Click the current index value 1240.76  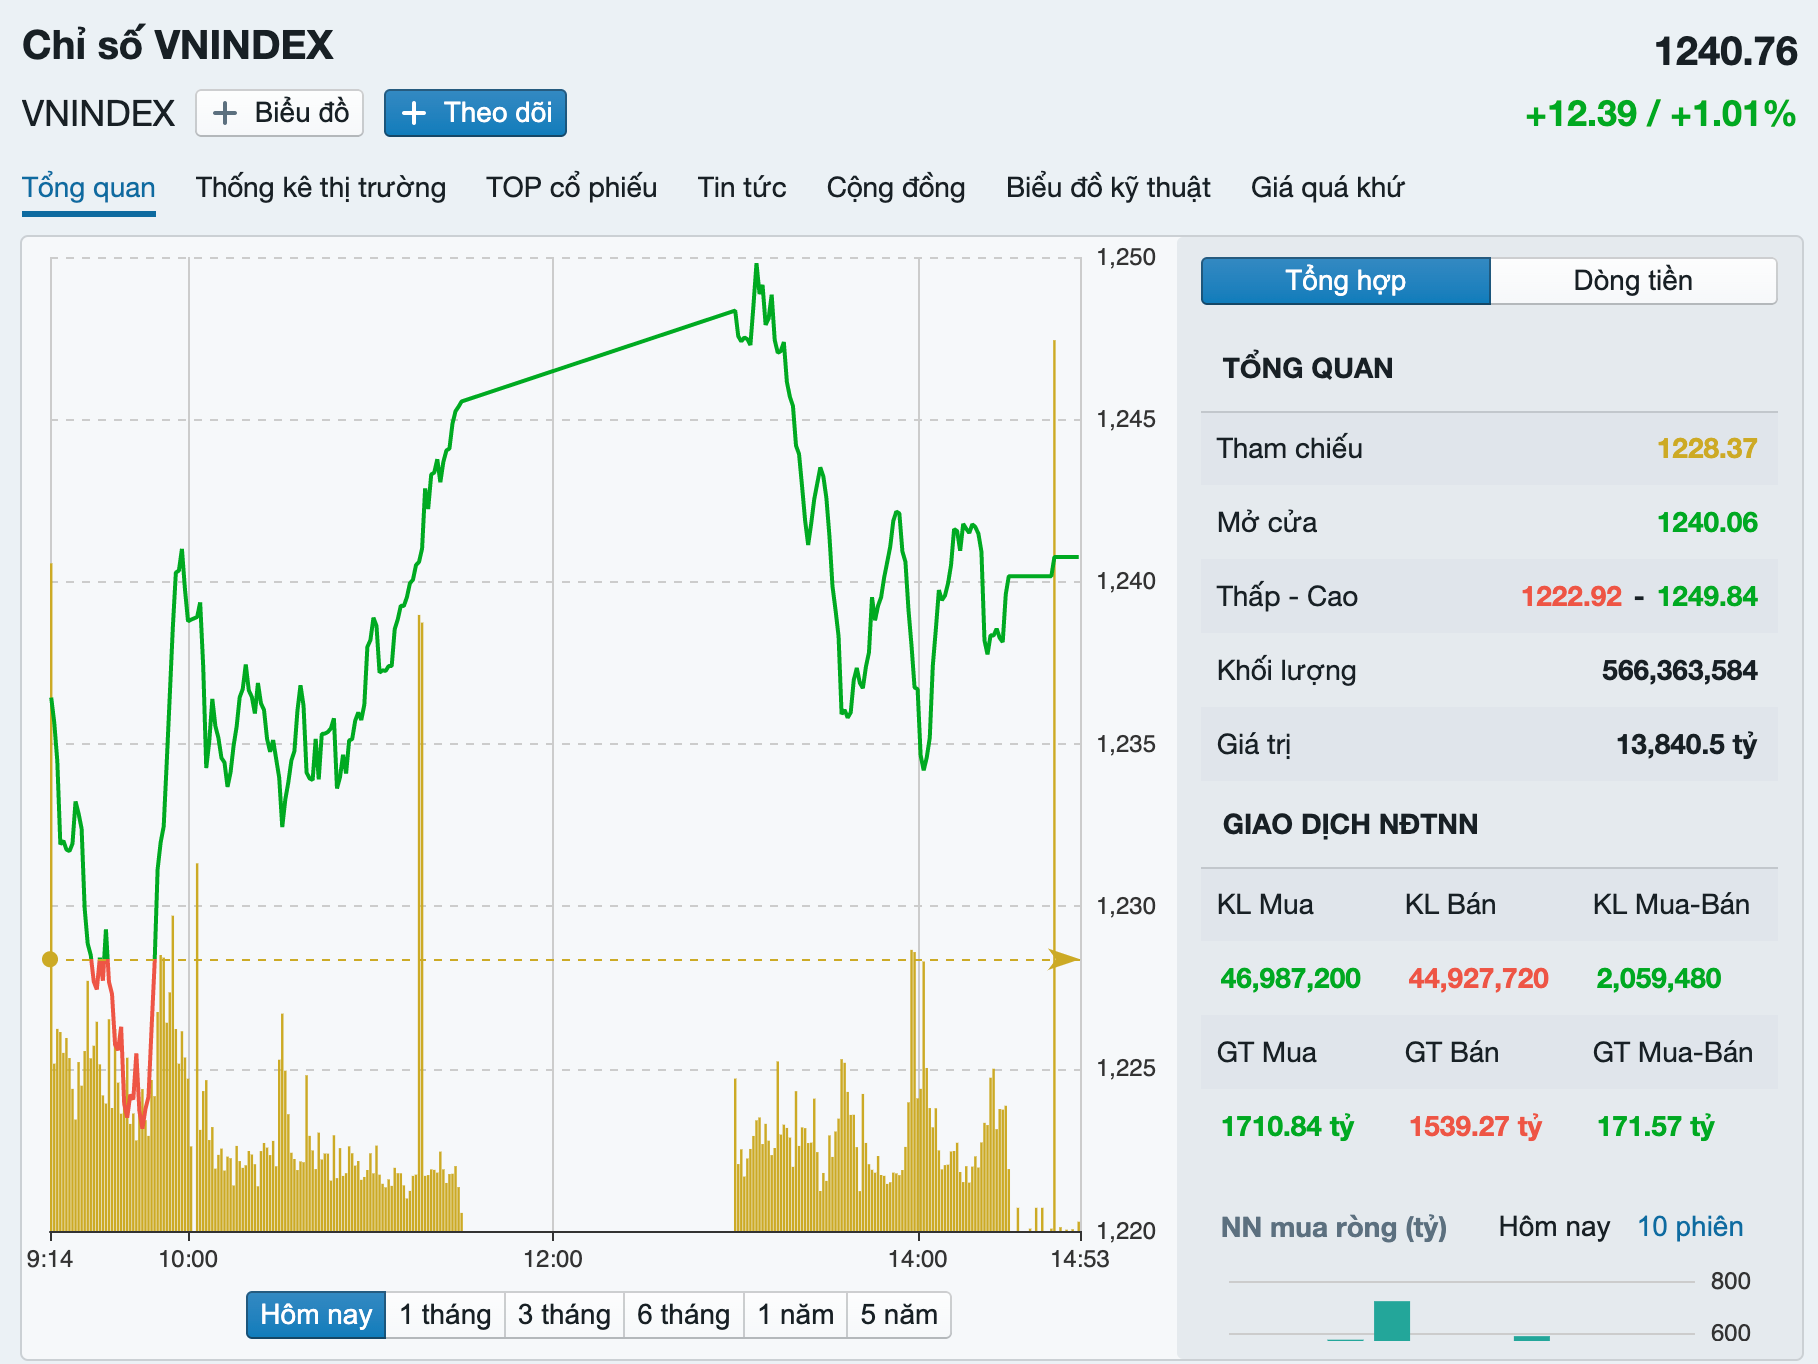[x=1726, y=52]
